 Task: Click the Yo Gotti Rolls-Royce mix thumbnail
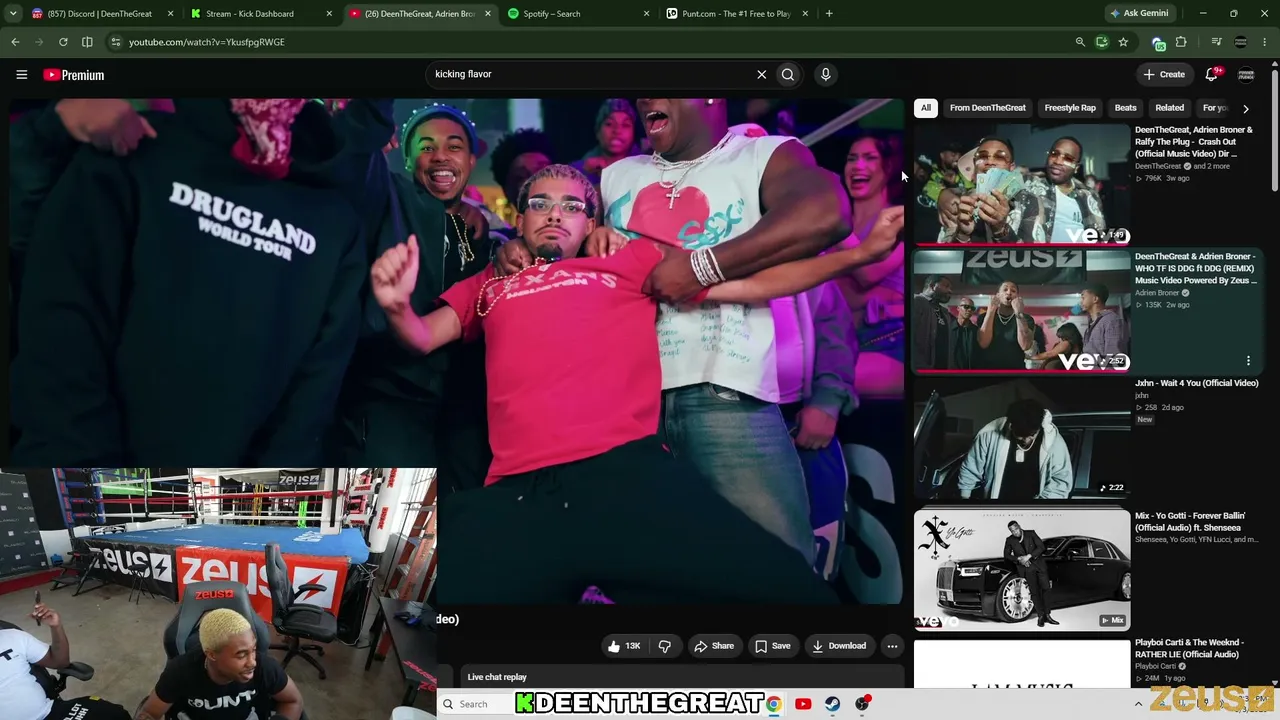click(1021, 570)
